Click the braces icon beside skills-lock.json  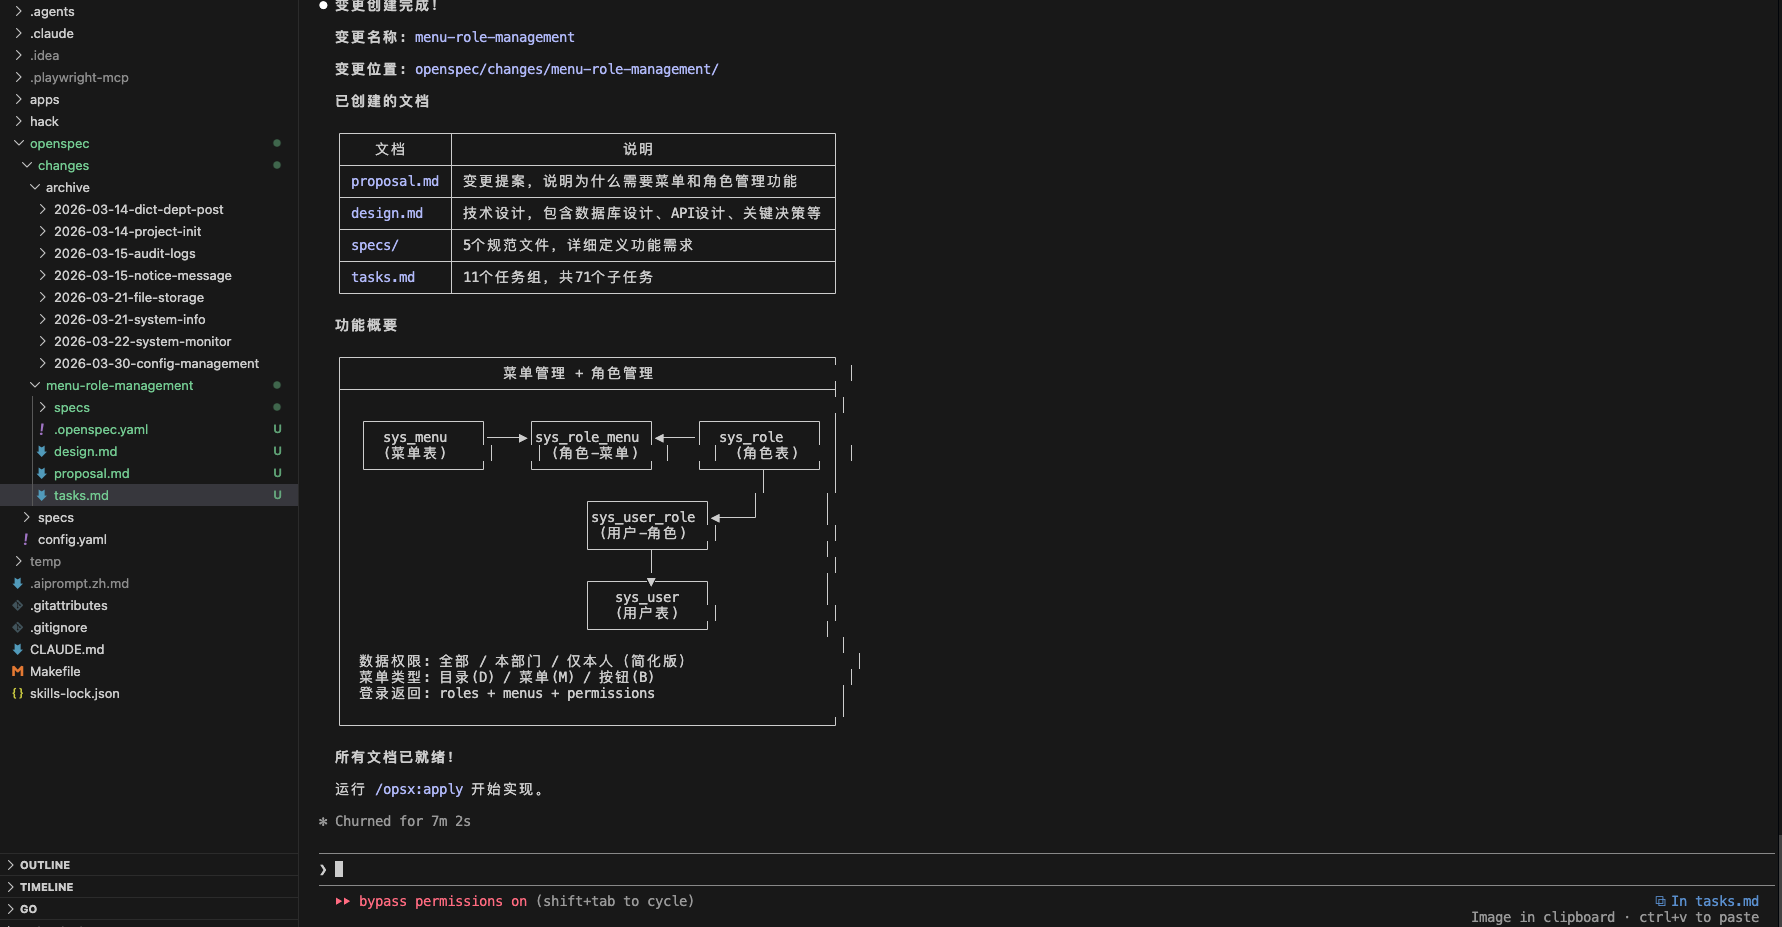point(17,693)
